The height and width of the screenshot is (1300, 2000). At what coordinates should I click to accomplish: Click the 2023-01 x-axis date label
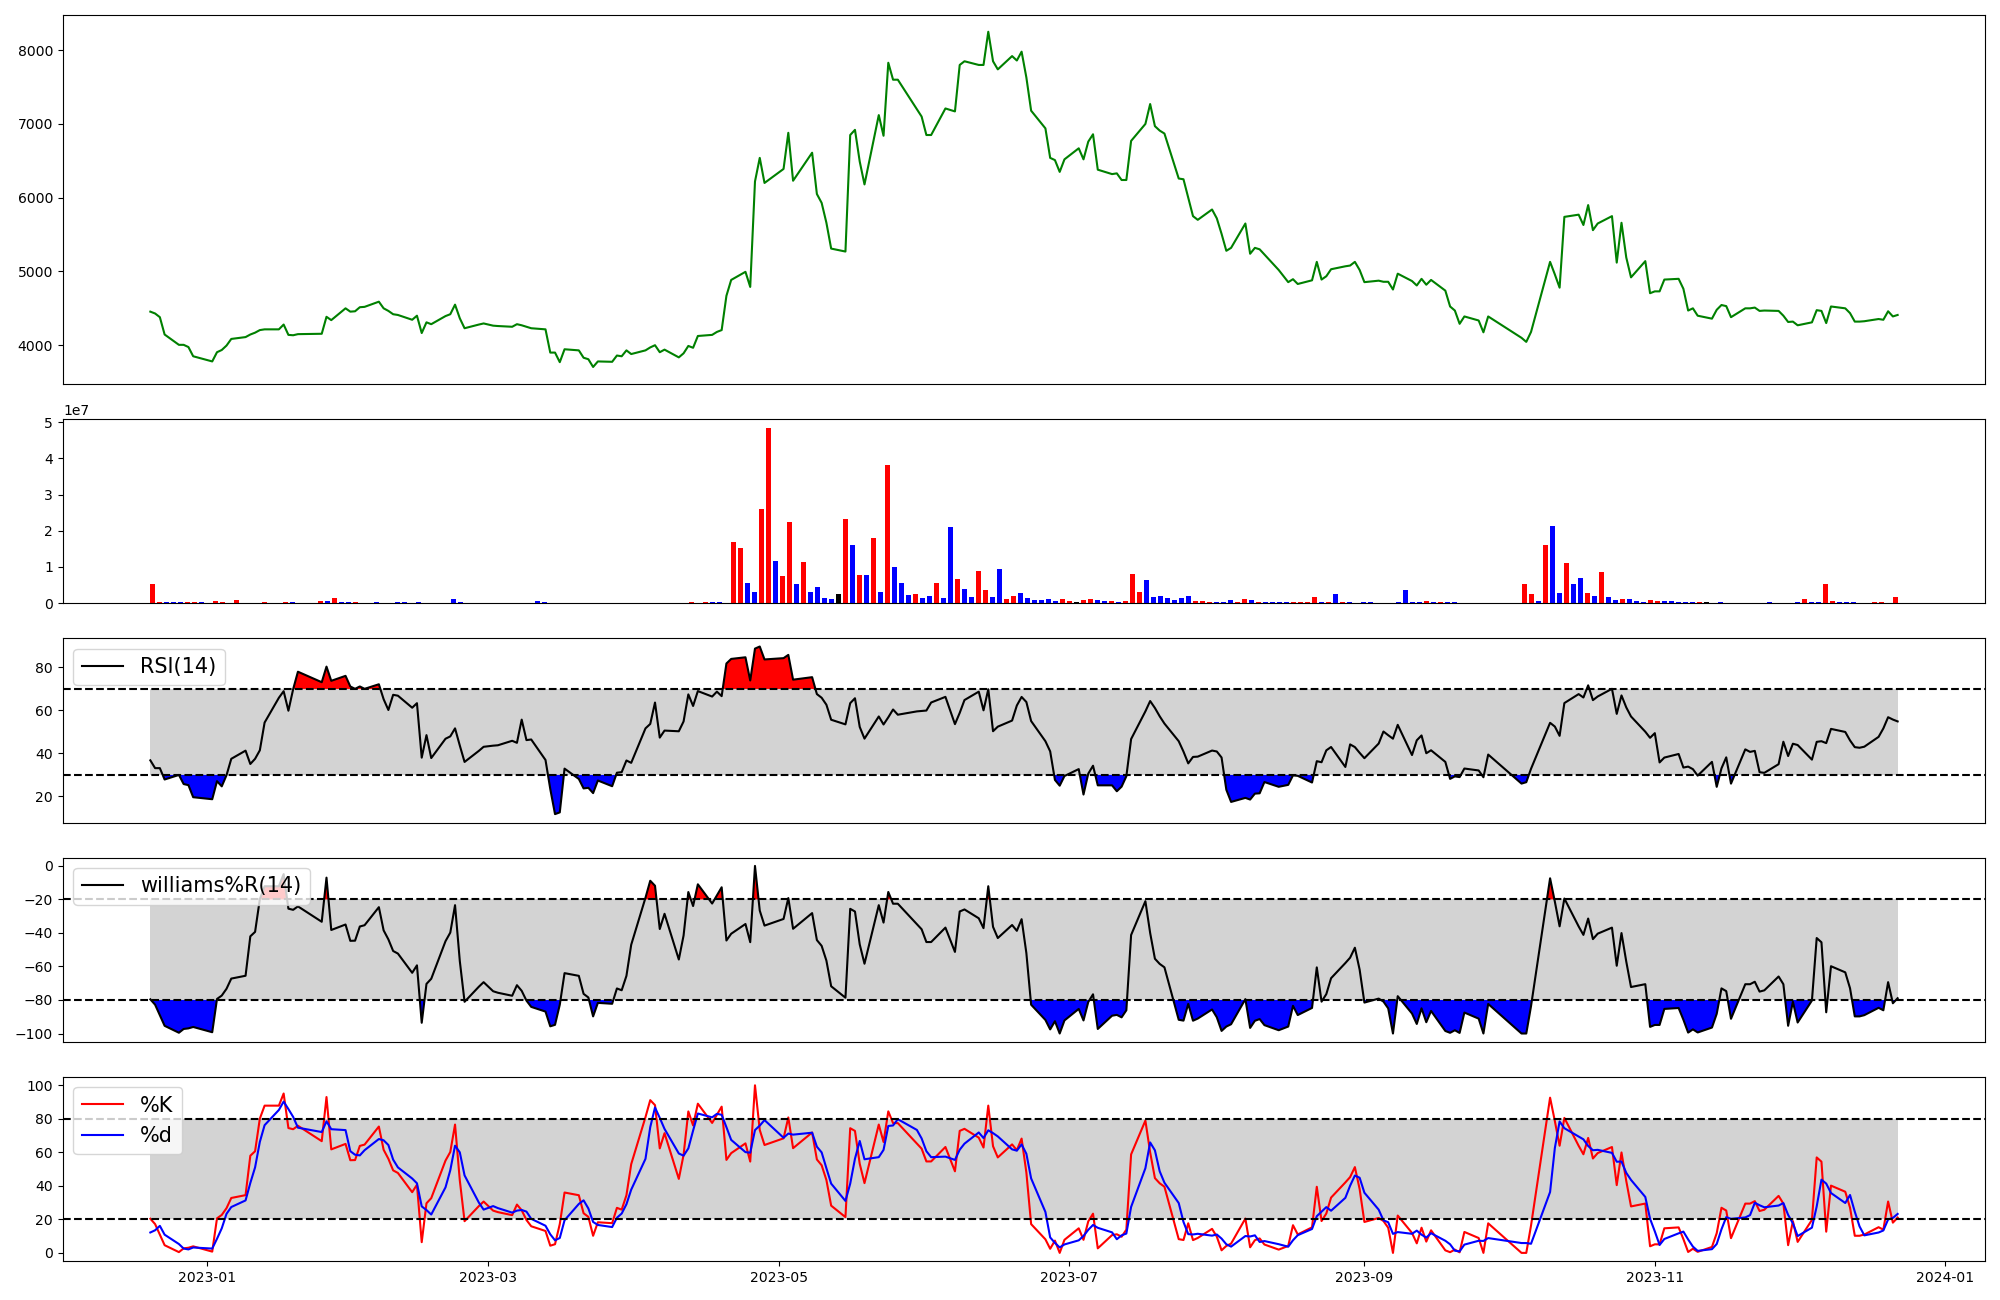tap(207, 1277)
